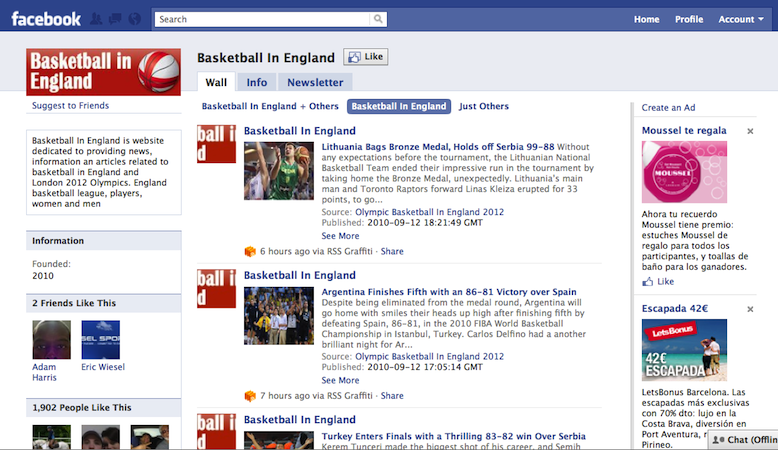
Task: Click 1,902 People Like This header
Action: point(103,408)
